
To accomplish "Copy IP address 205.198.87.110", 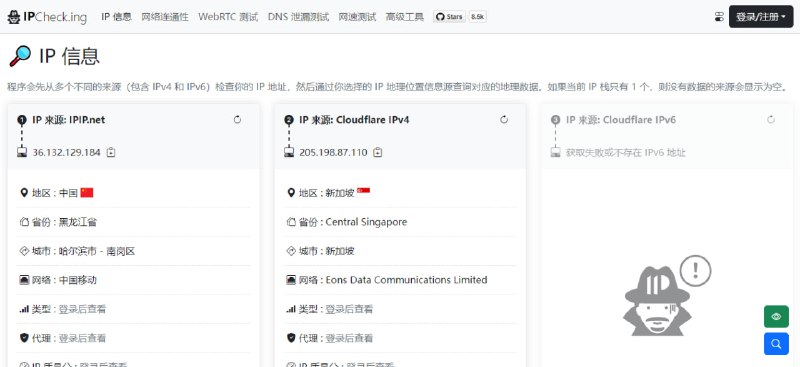I will [x=378, y=152].
